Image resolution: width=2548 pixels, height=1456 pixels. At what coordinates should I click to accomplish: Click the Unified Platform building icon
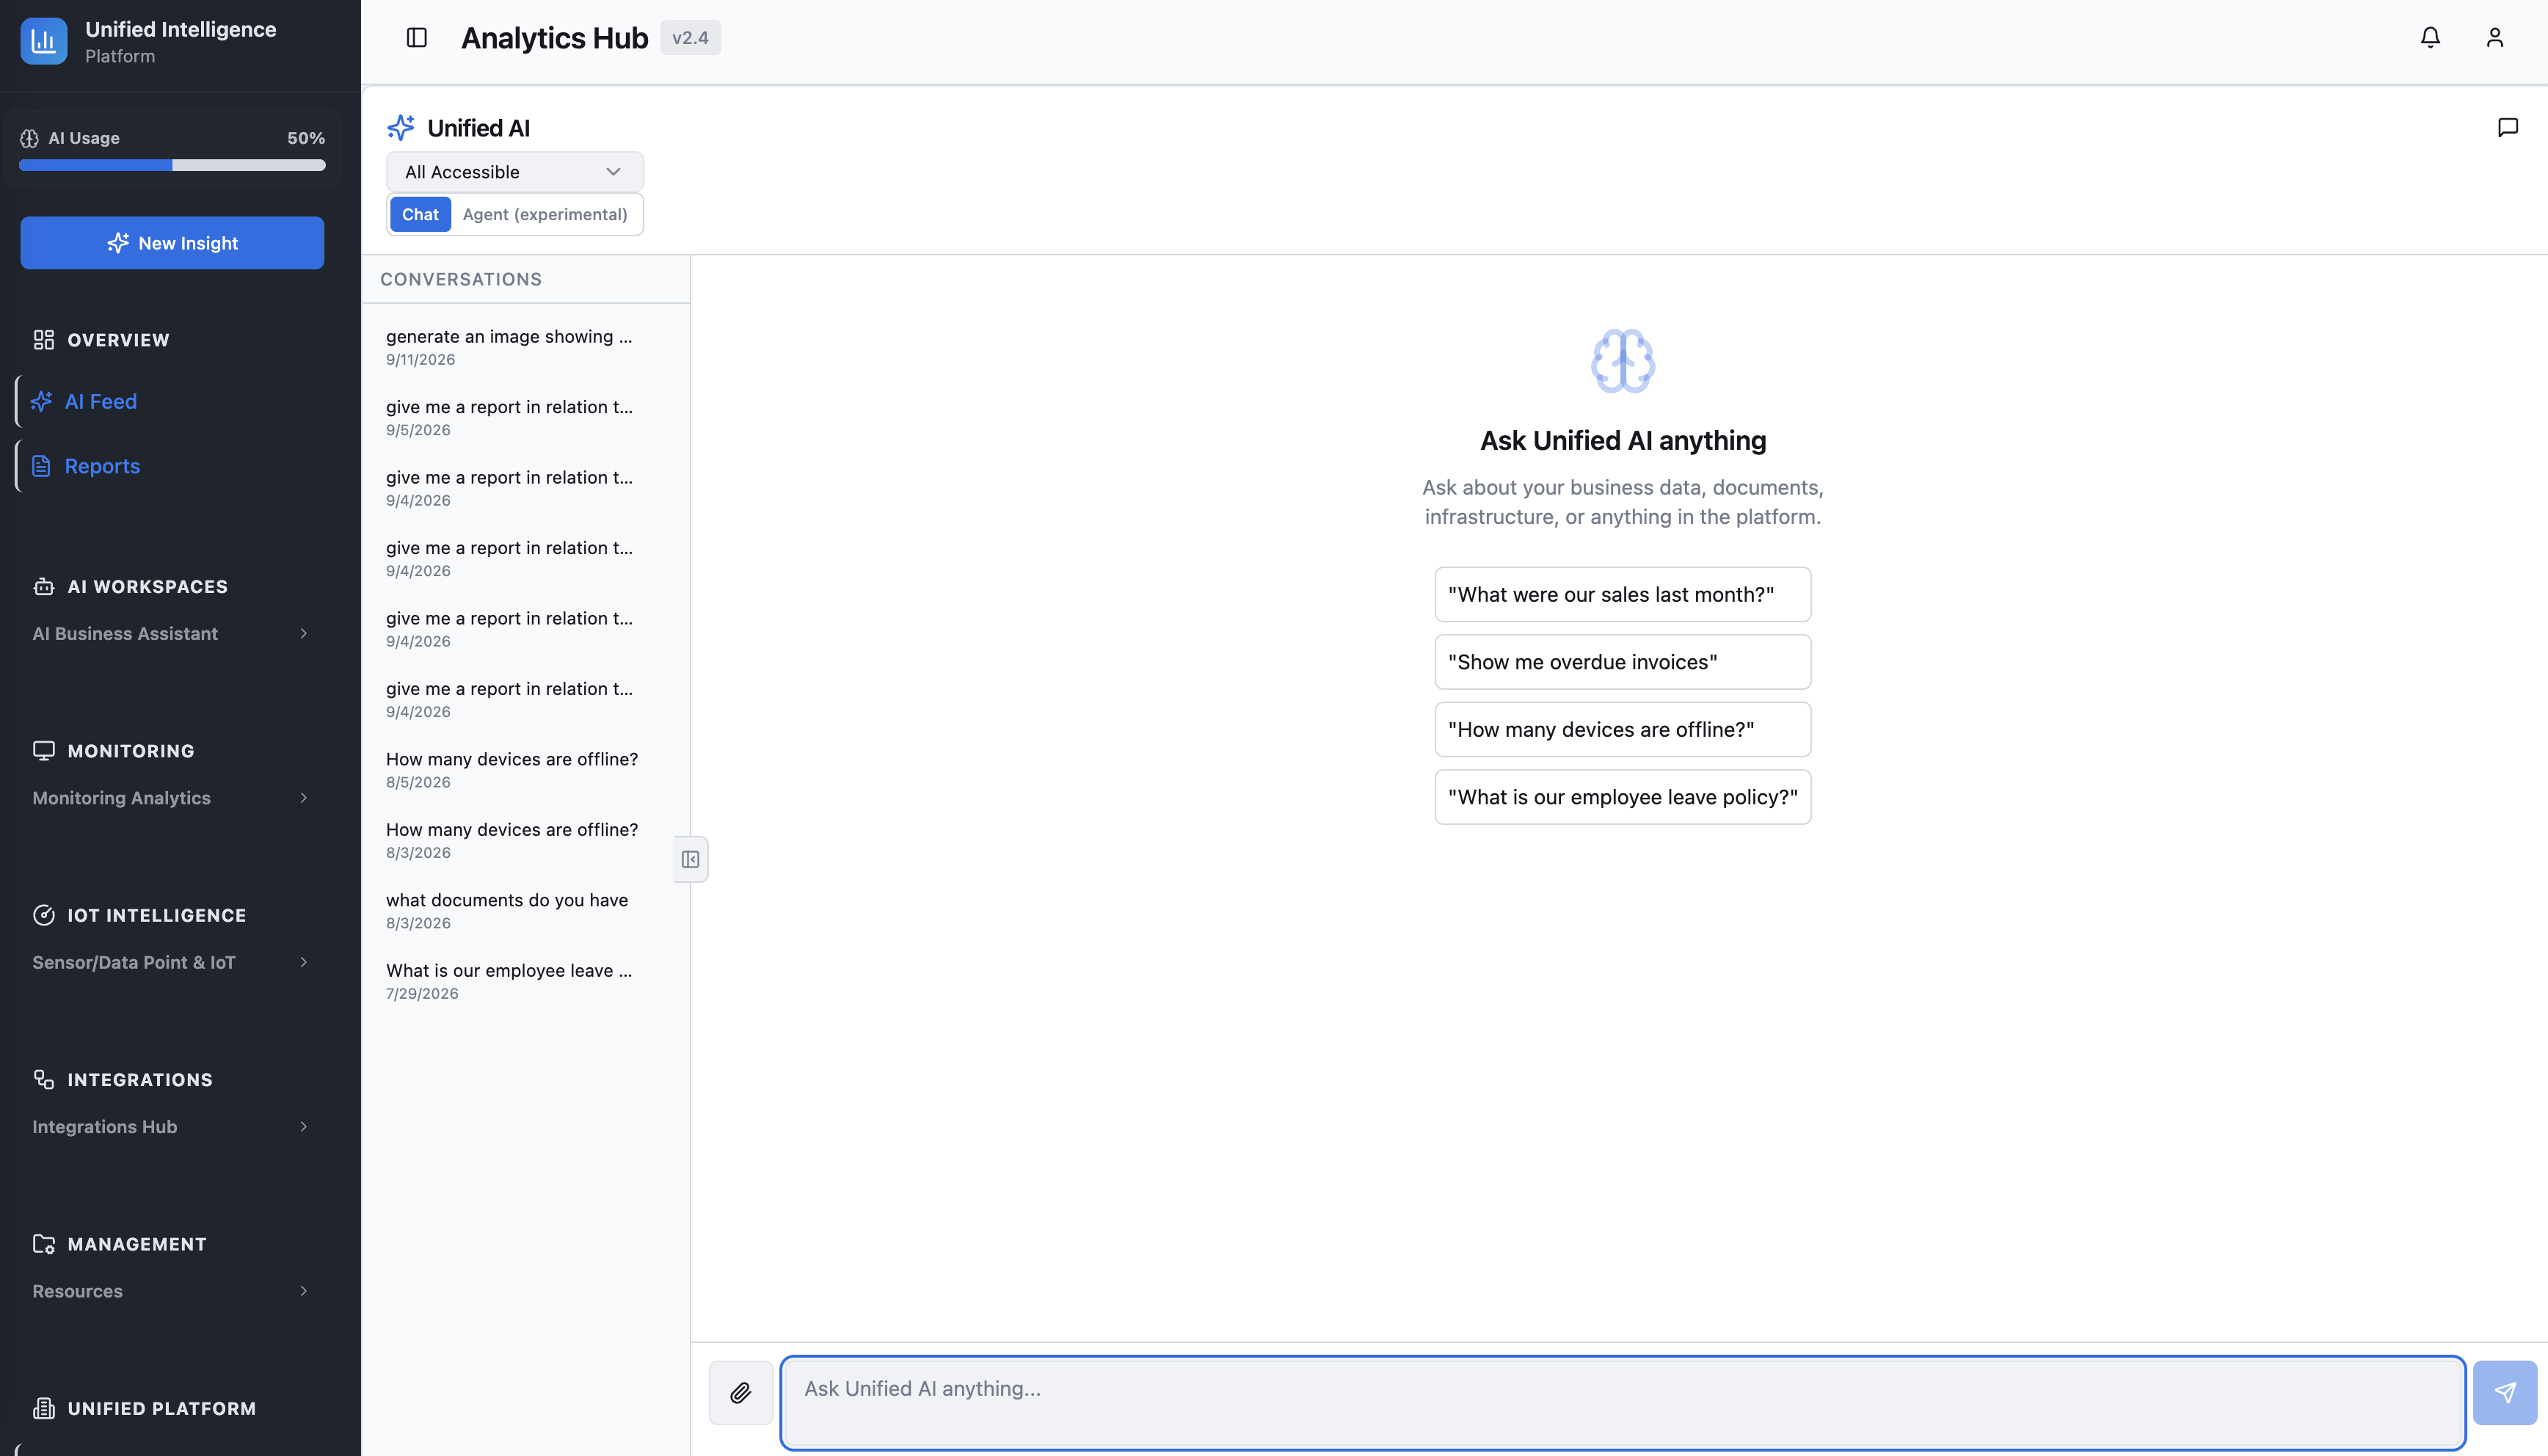pyautogui.click(x=44, y=1408)
